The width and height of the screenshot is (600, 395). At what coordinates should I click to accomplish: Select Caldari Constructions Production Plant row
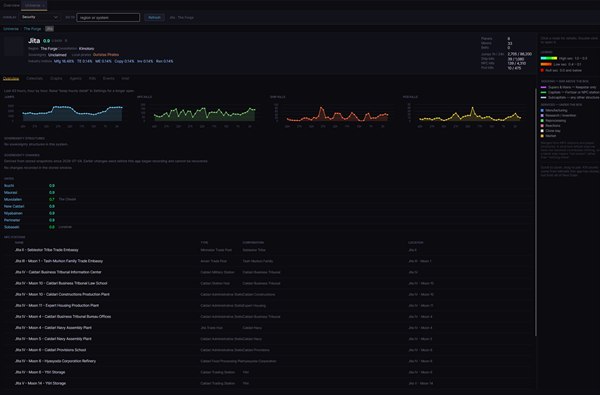click(x=268, y=294)
